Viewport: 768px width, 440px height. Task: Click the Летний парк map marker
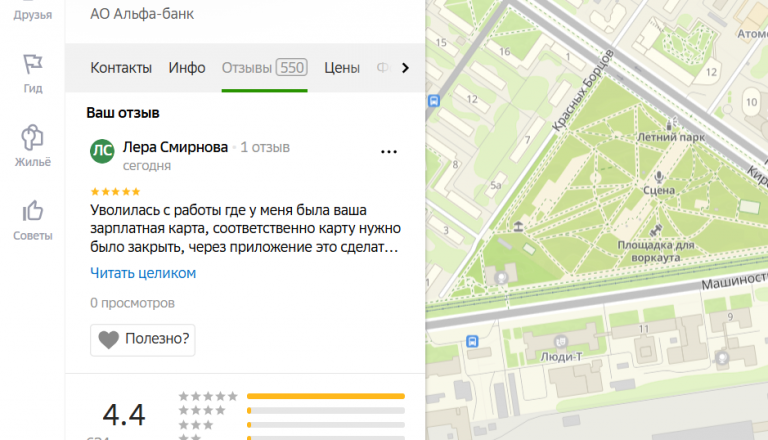tap(672, 123)
